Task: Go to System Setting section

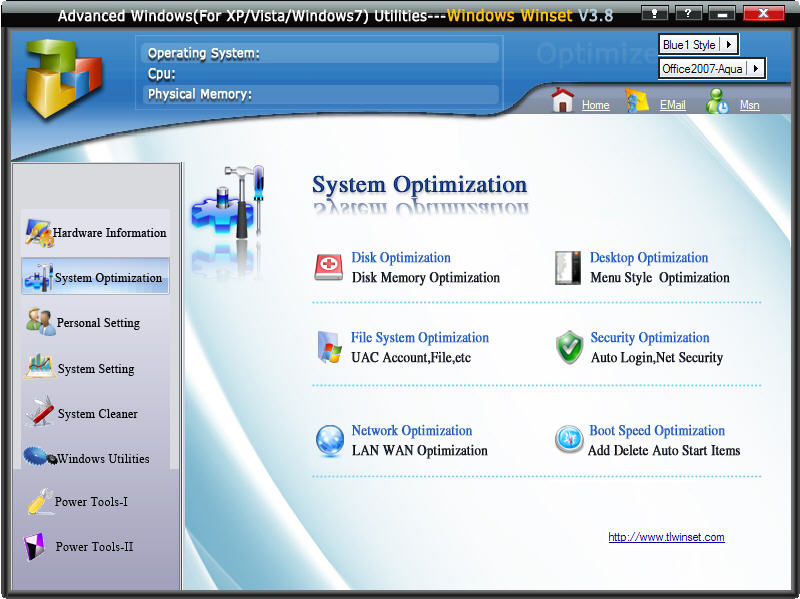Action: pos(95,368)
